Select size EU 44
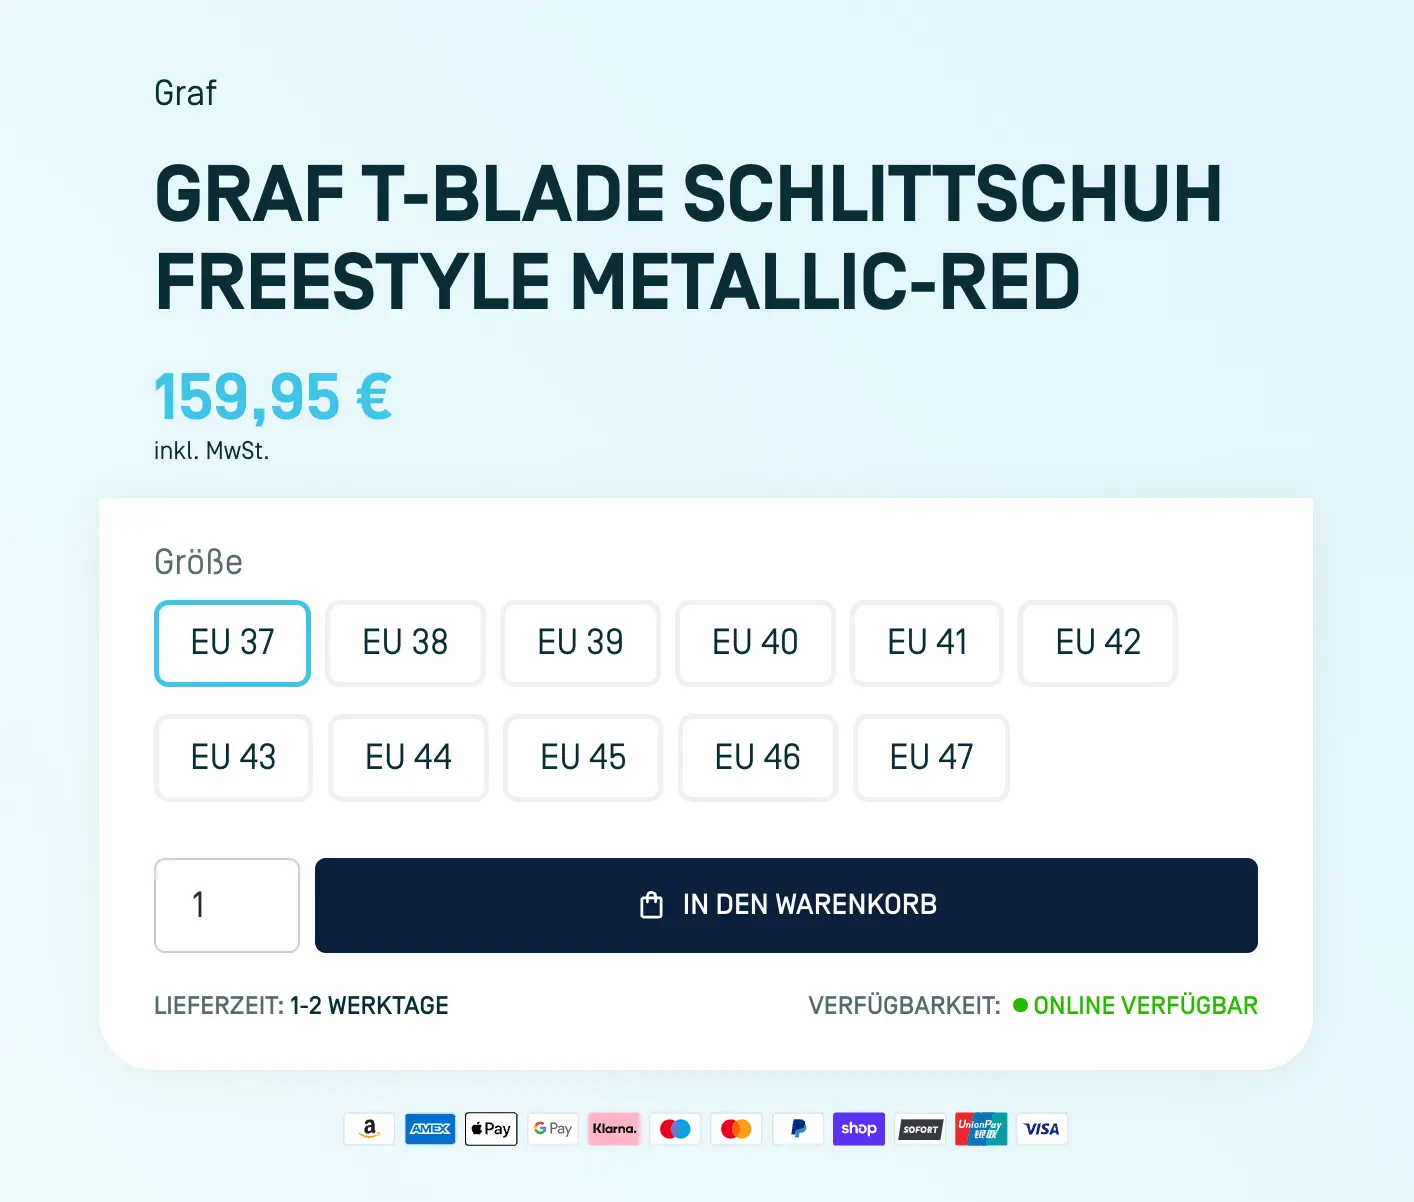This screenshot has height=1202, width=1414. 408,758
